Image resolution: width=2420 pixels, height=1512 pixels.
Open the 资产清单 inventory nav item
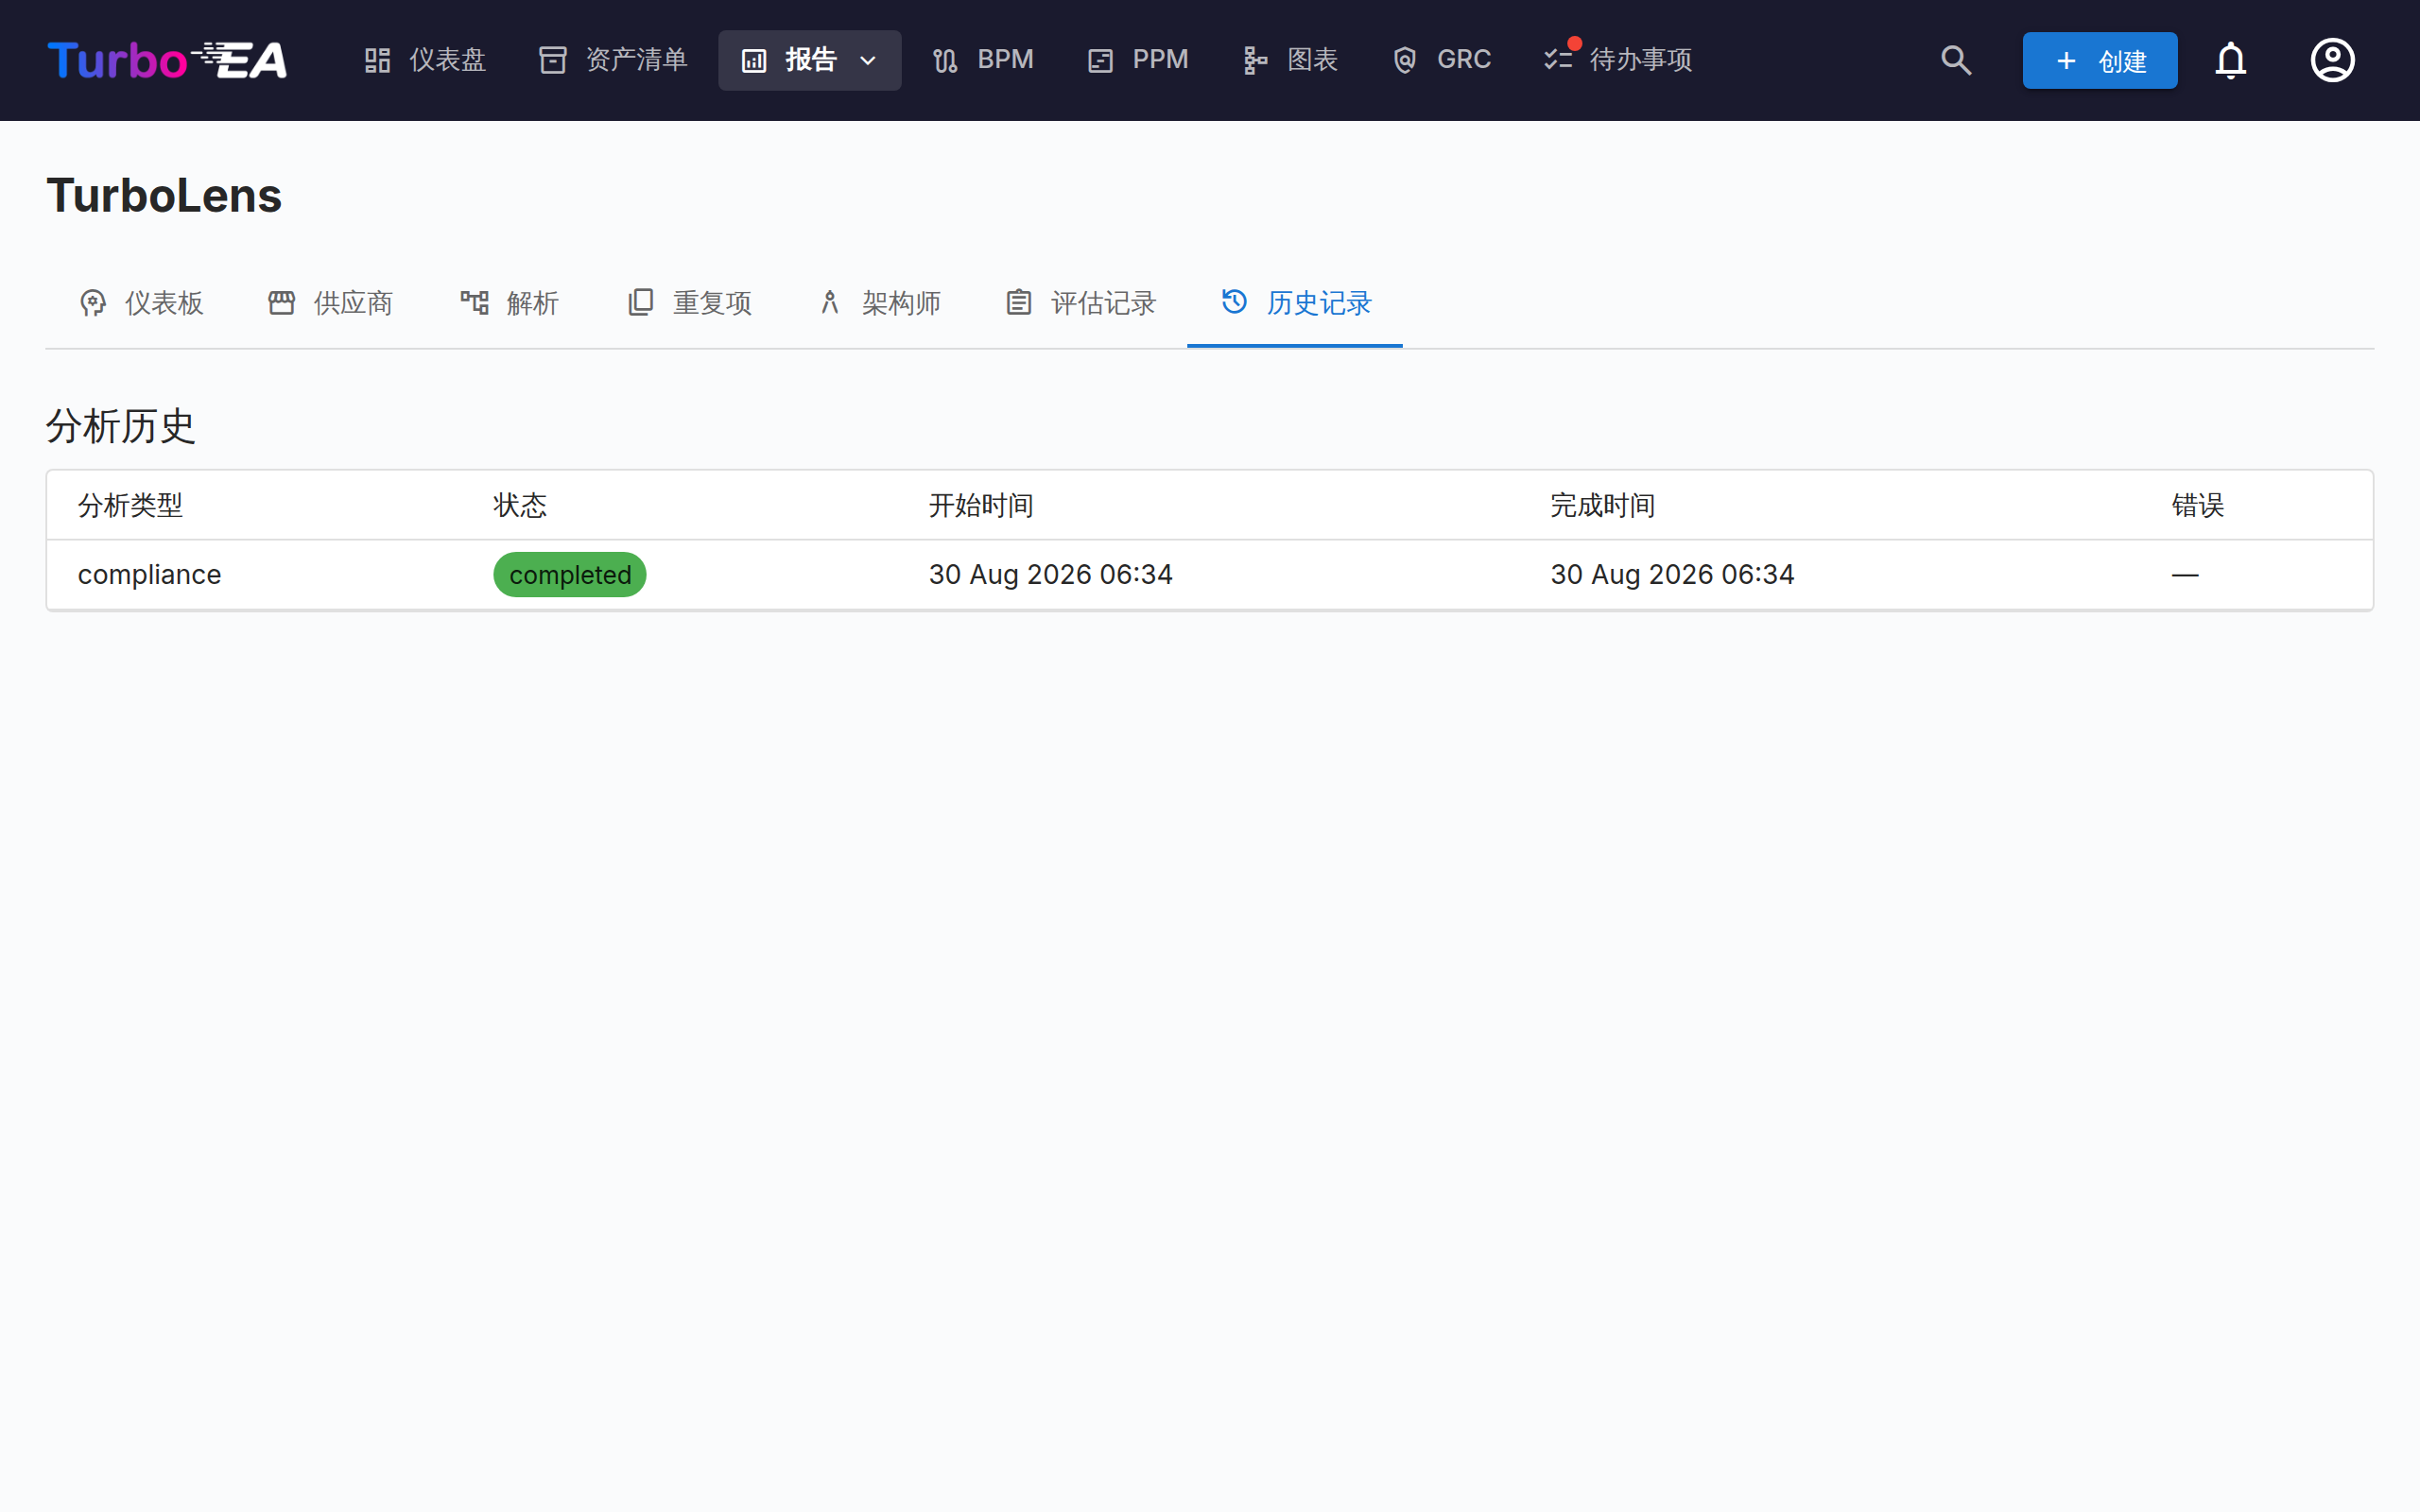(613, 60)
